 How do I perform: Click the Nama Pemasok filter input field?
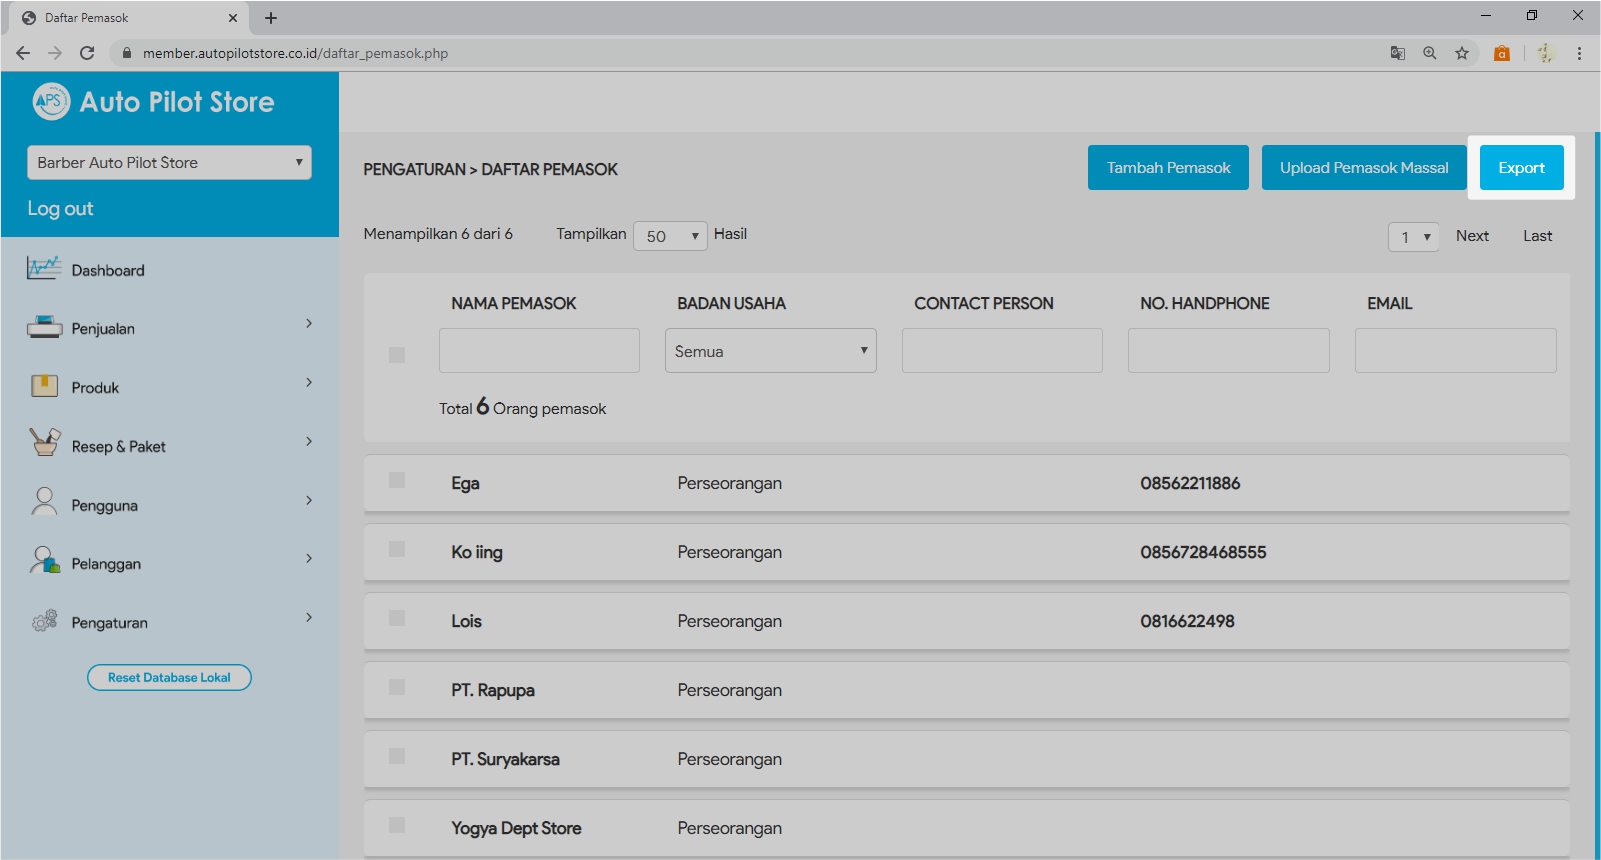point(539,351)
